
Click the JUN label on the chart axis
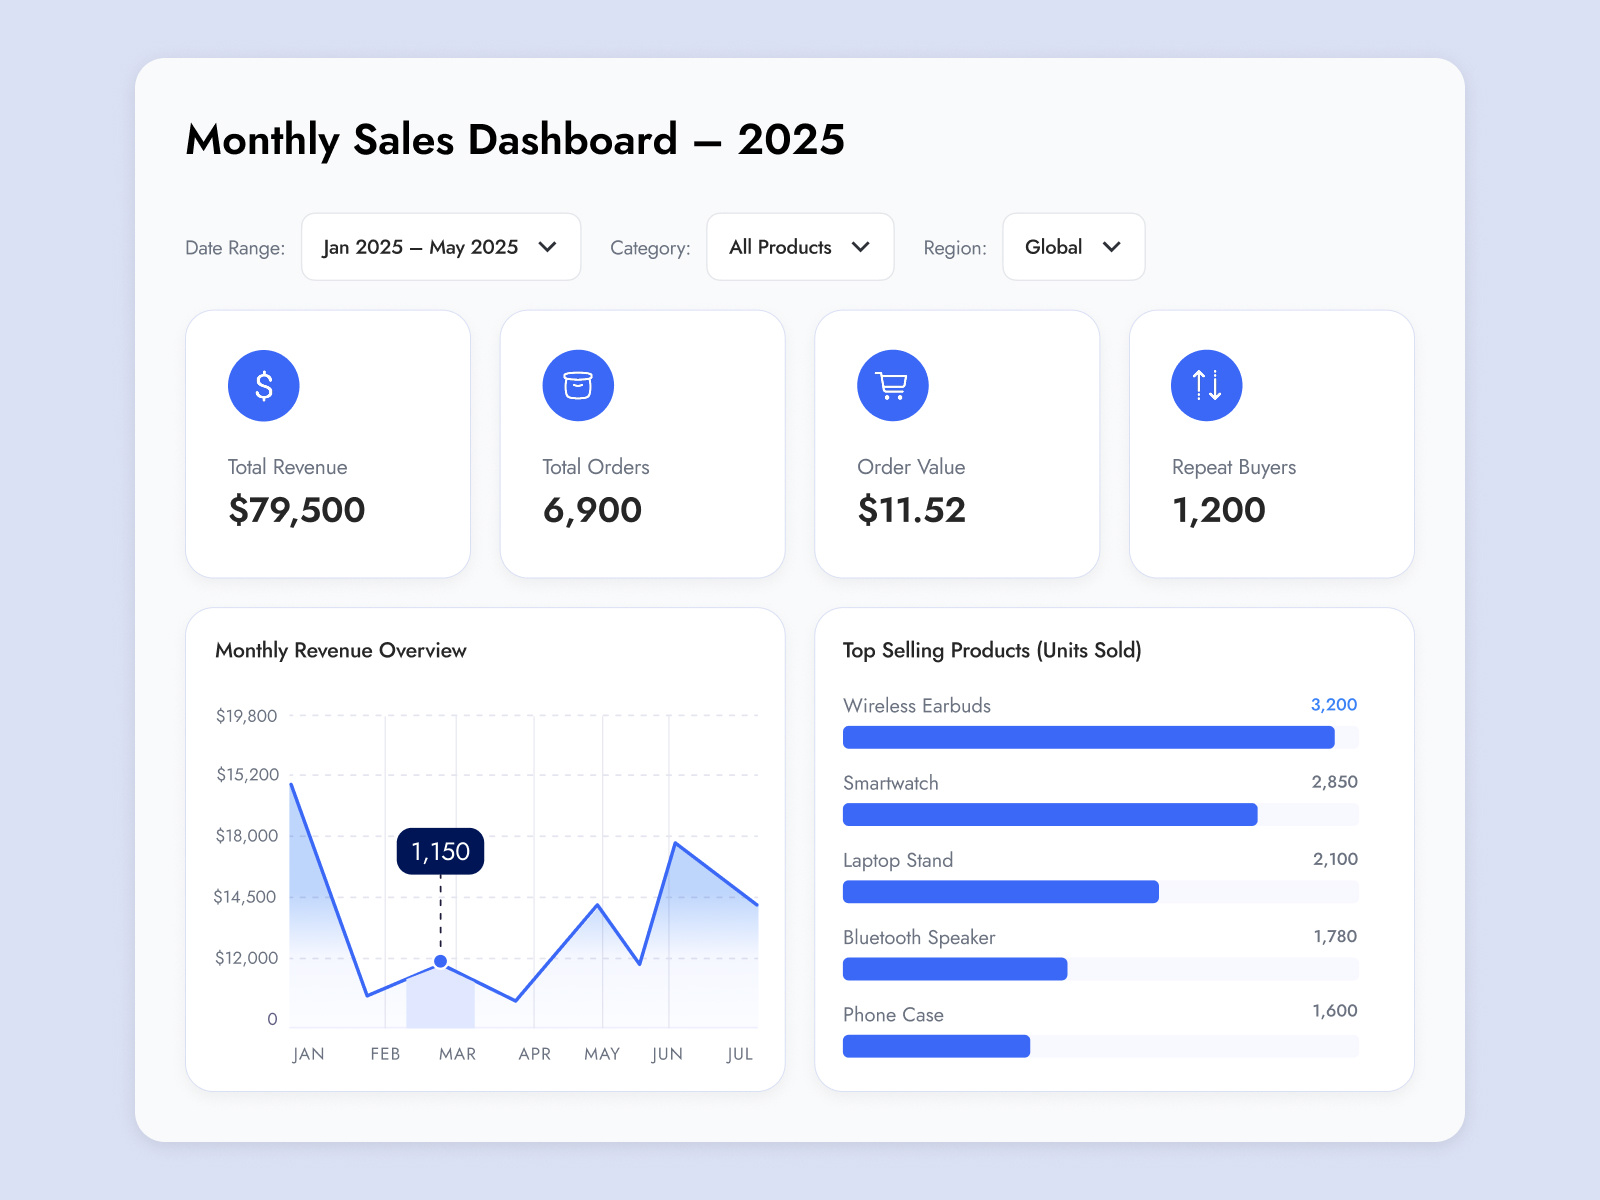tap(668, 1053)
